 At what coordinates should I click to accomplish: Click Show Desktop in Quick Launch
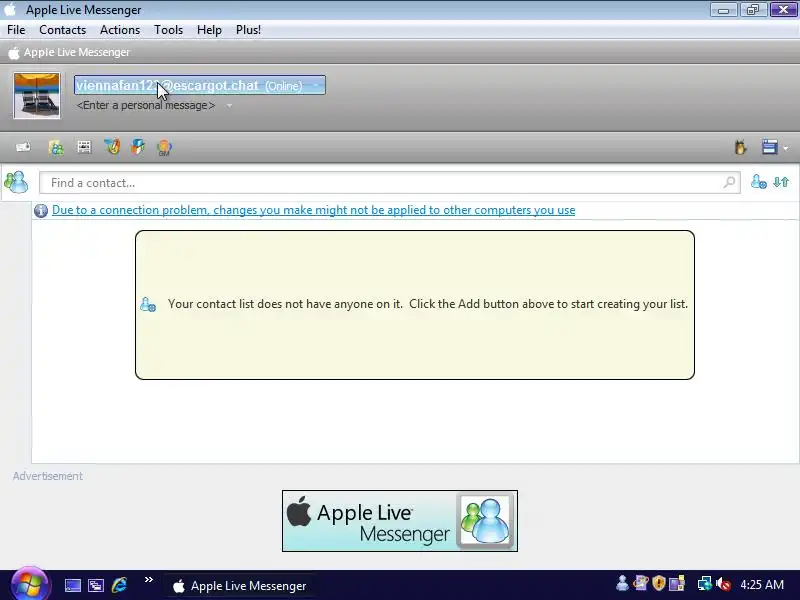coord(72,585)
